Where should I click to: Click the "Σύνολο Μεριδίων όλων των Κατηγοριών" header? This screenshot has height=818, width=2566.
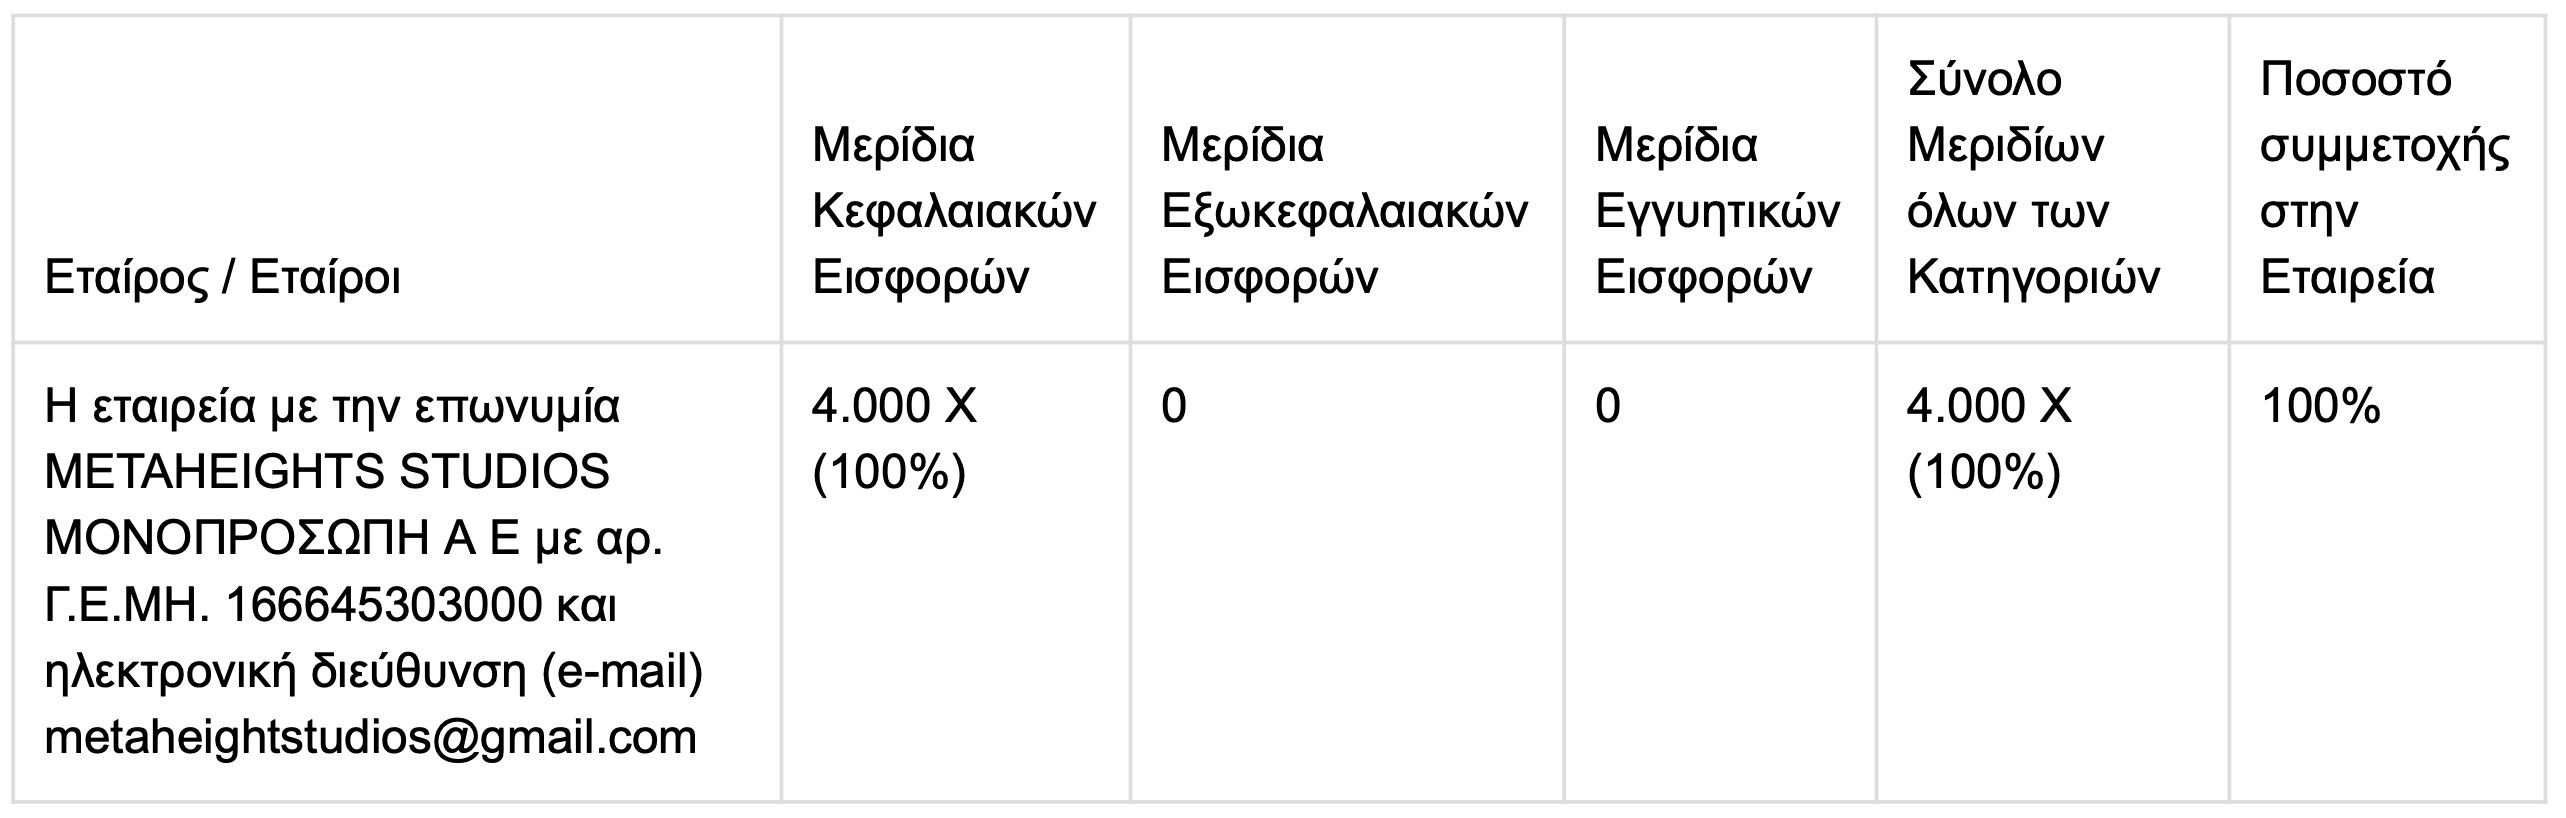[x=2032, y=178]
